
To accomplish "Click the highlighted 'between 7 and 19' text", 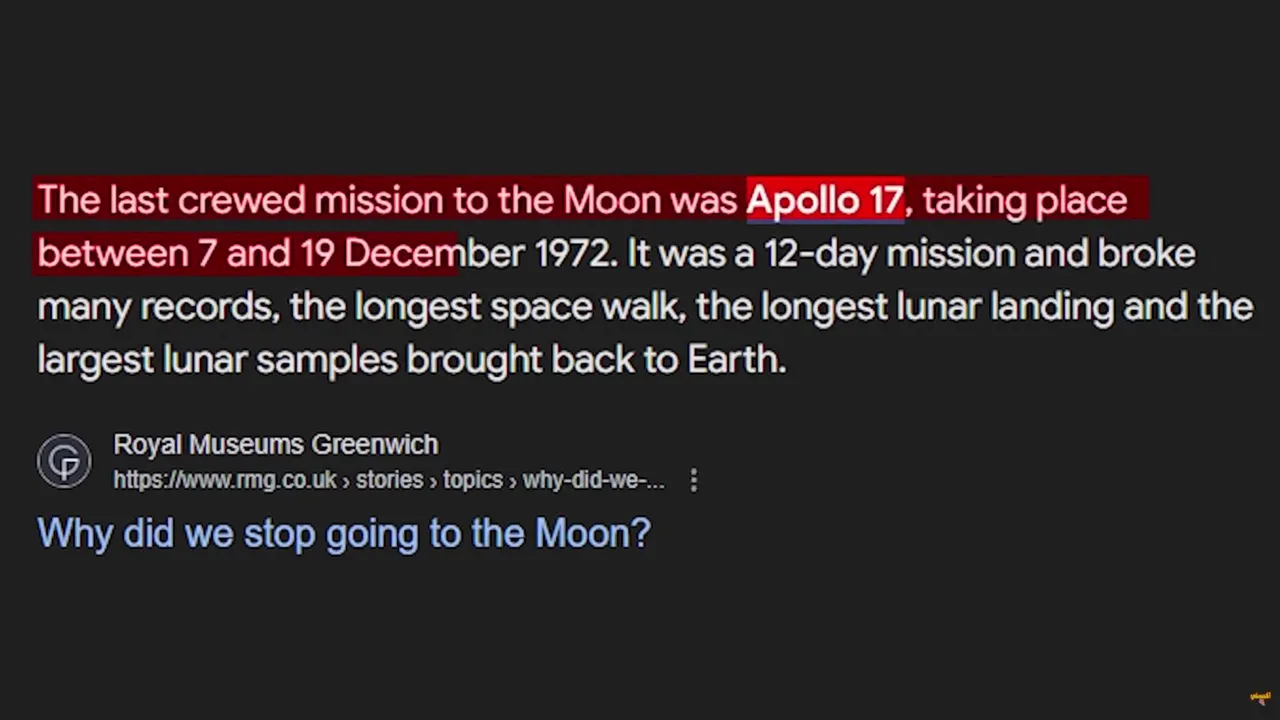I will point(185,253).
